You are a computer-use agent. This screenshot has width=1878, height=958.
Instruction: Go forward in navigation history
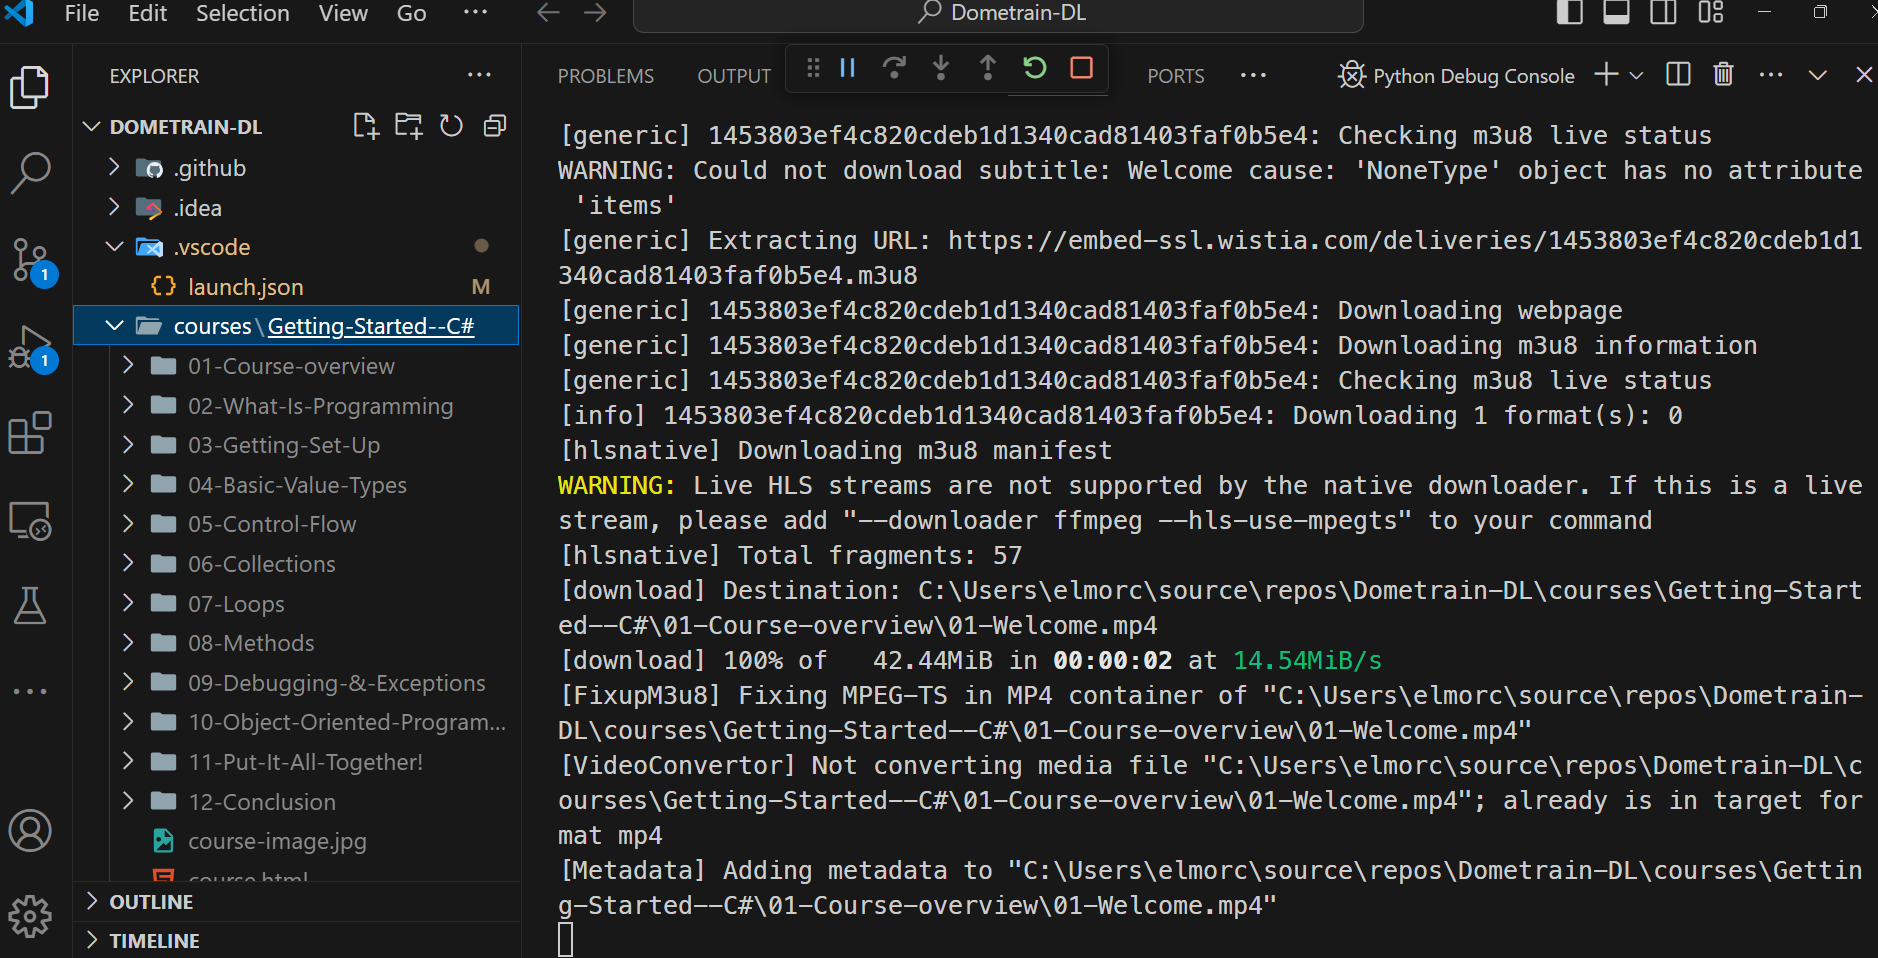click(x=595, y=13)
